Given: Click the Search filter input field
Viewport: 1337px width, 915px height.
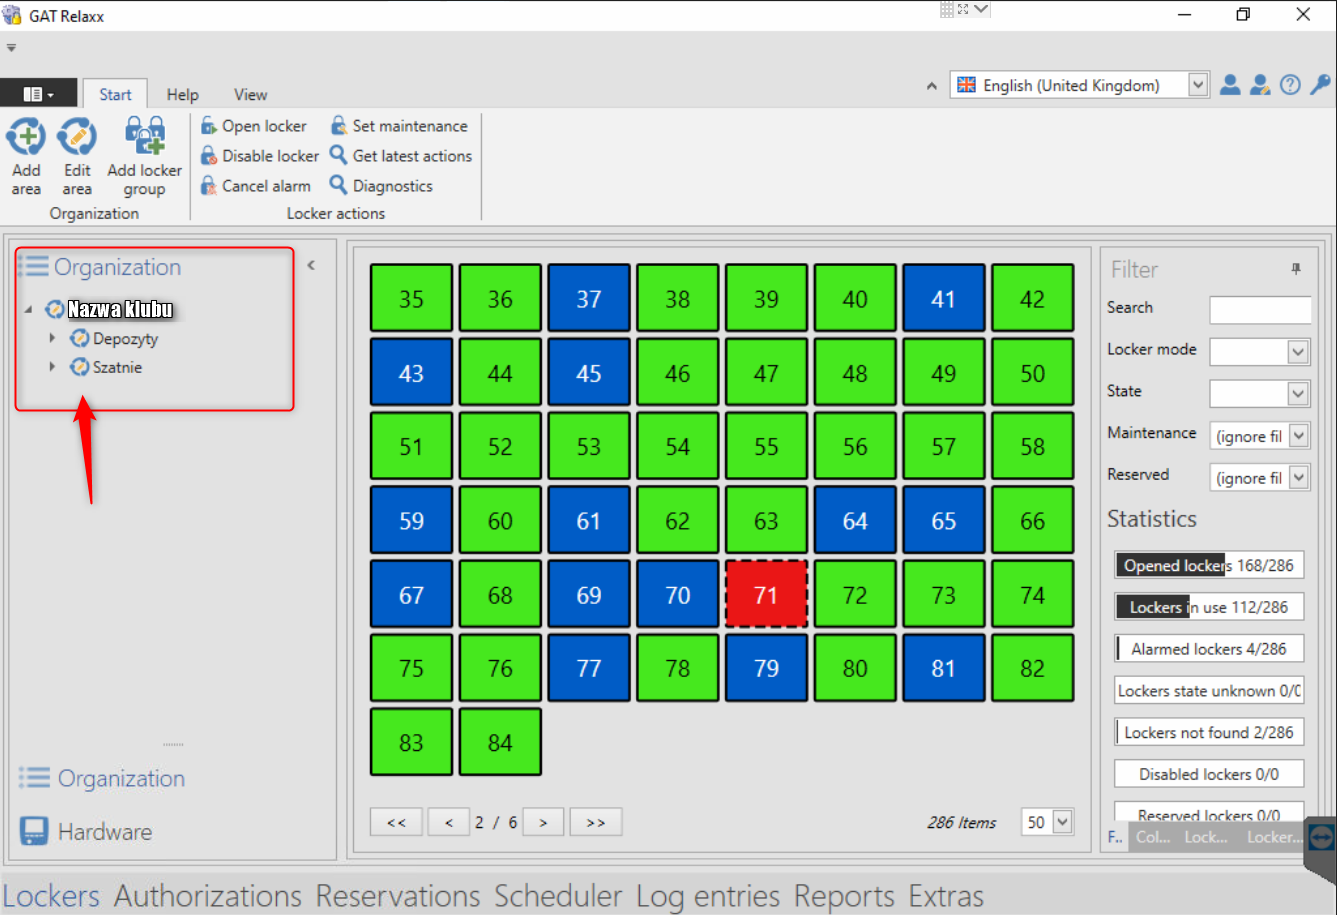Looking at the screenshot, I should [x=1259, y=309].
